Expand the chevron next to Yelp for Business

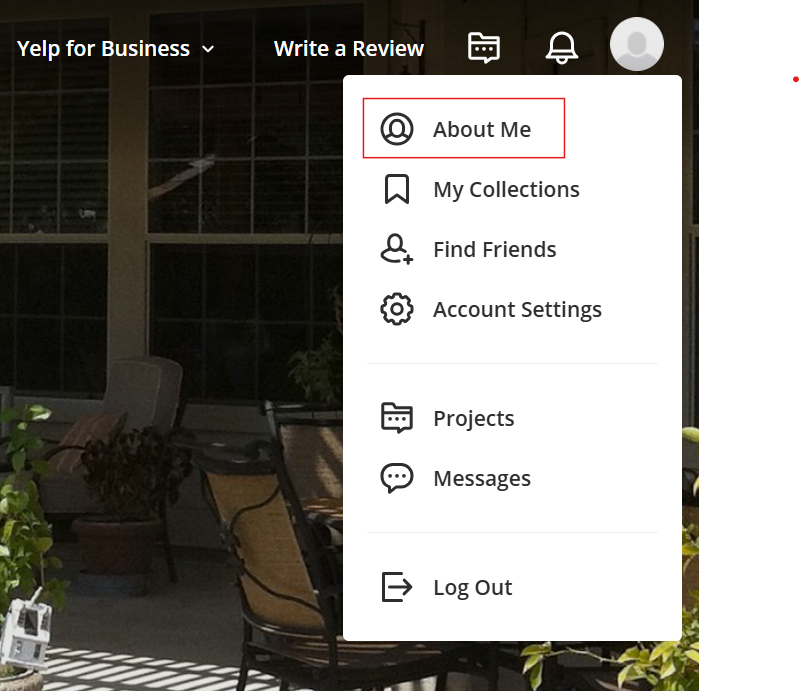click(208, 49)
